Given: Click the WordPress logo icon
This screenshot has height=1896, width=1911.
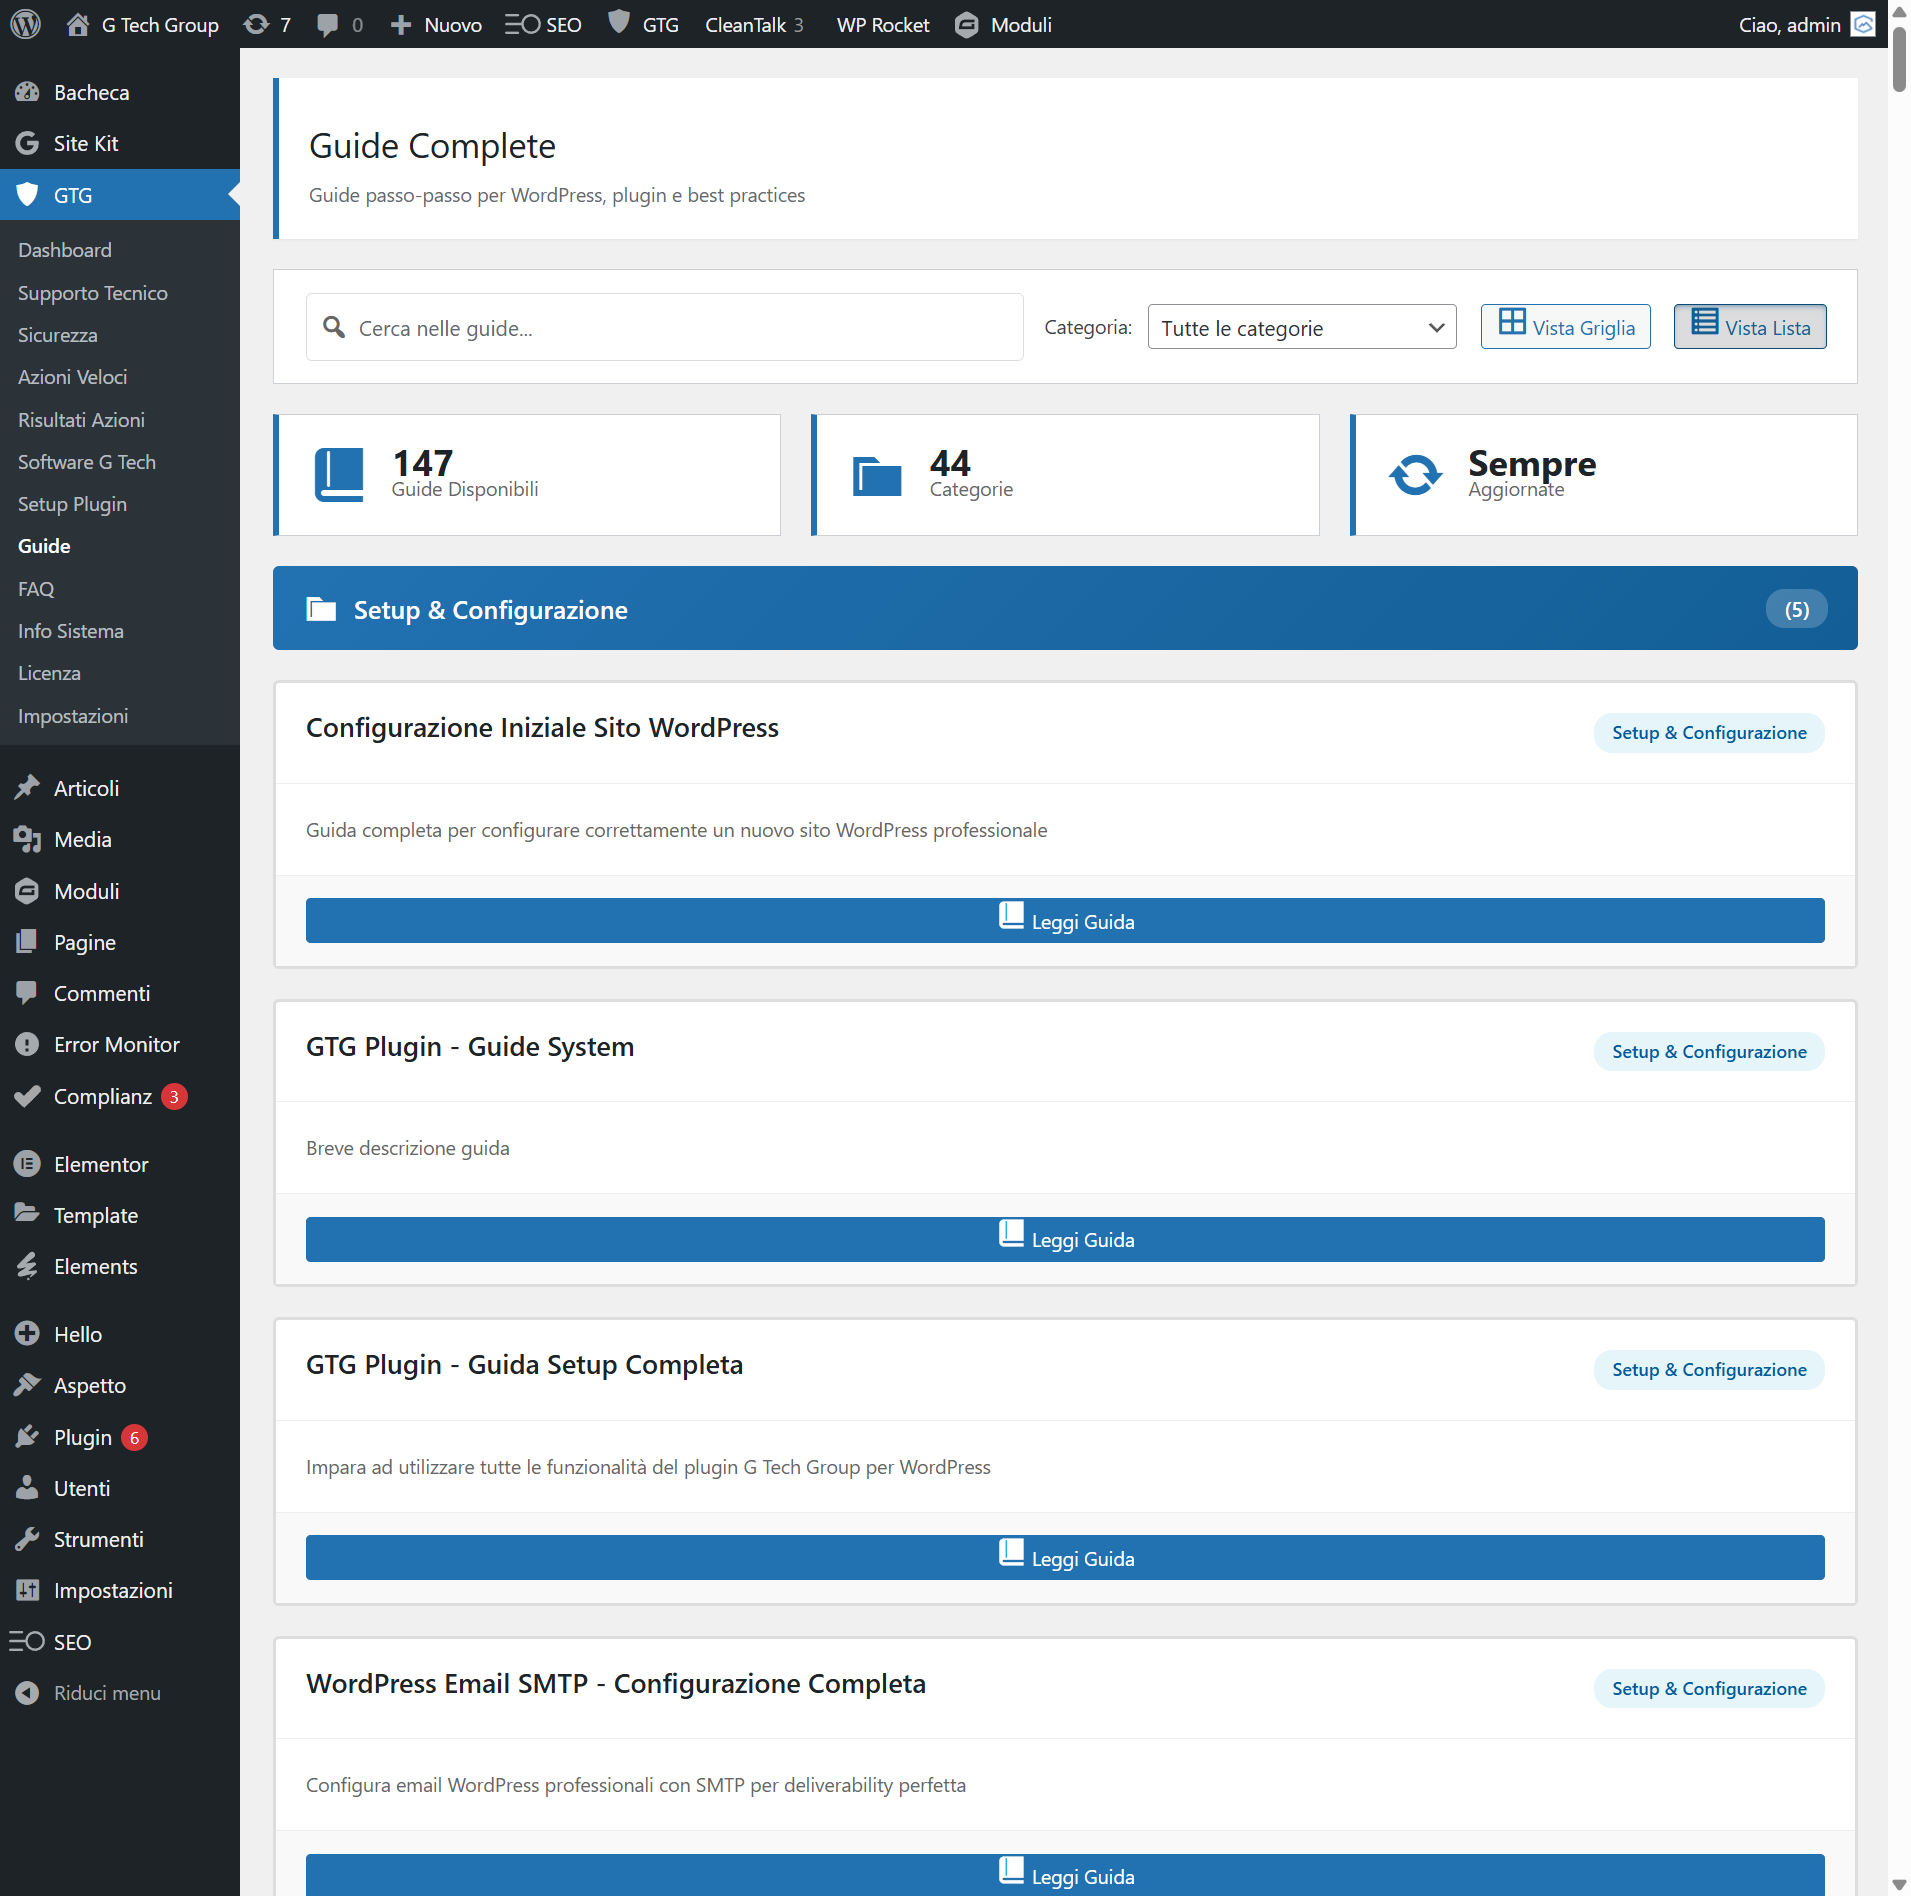Looking at the screenshot, I should click(x=25, y=24).
